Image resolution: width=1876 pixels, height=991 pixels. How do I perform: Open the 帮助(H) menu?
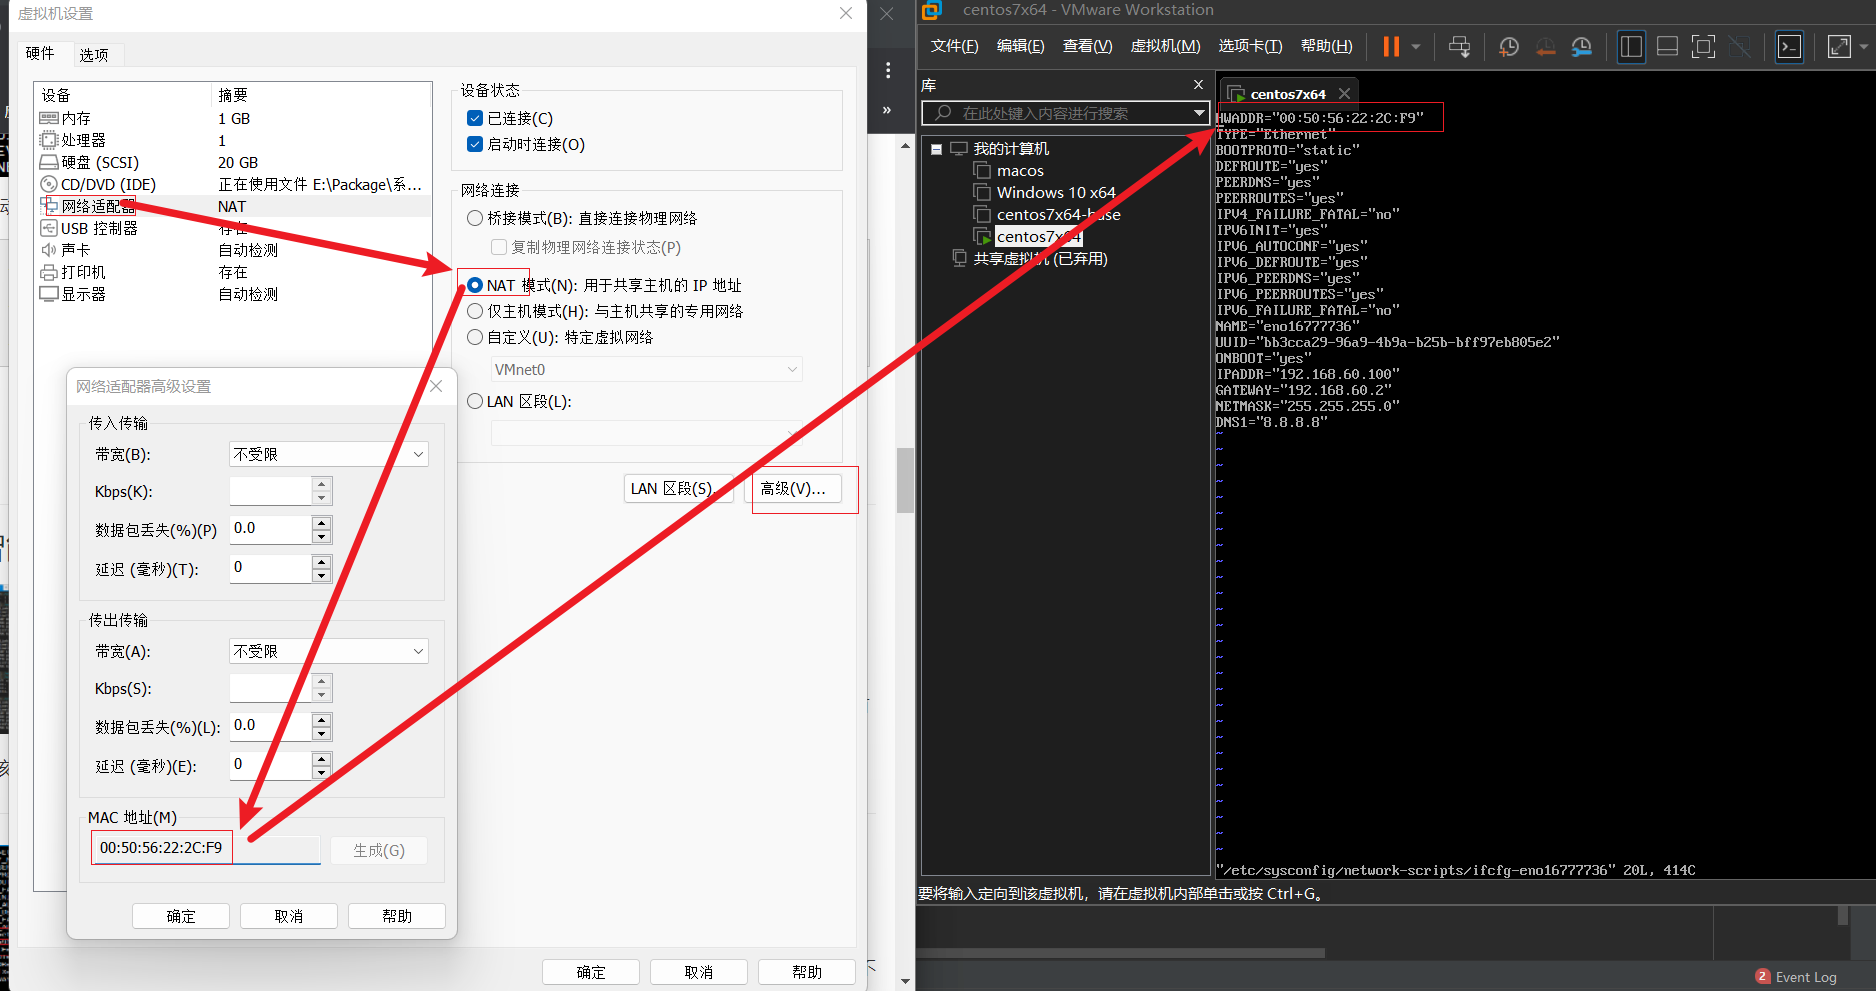(x=1326, y=46)
